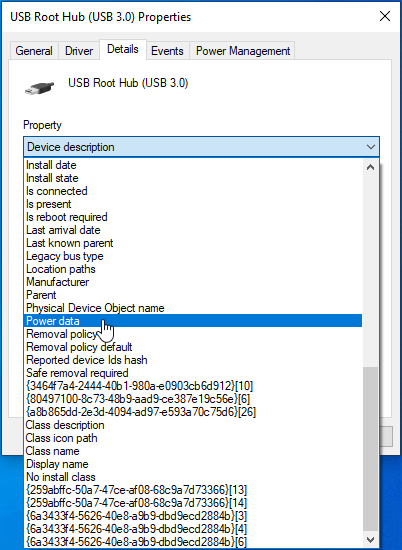Open the Driver tab

[x=79, y=51]
